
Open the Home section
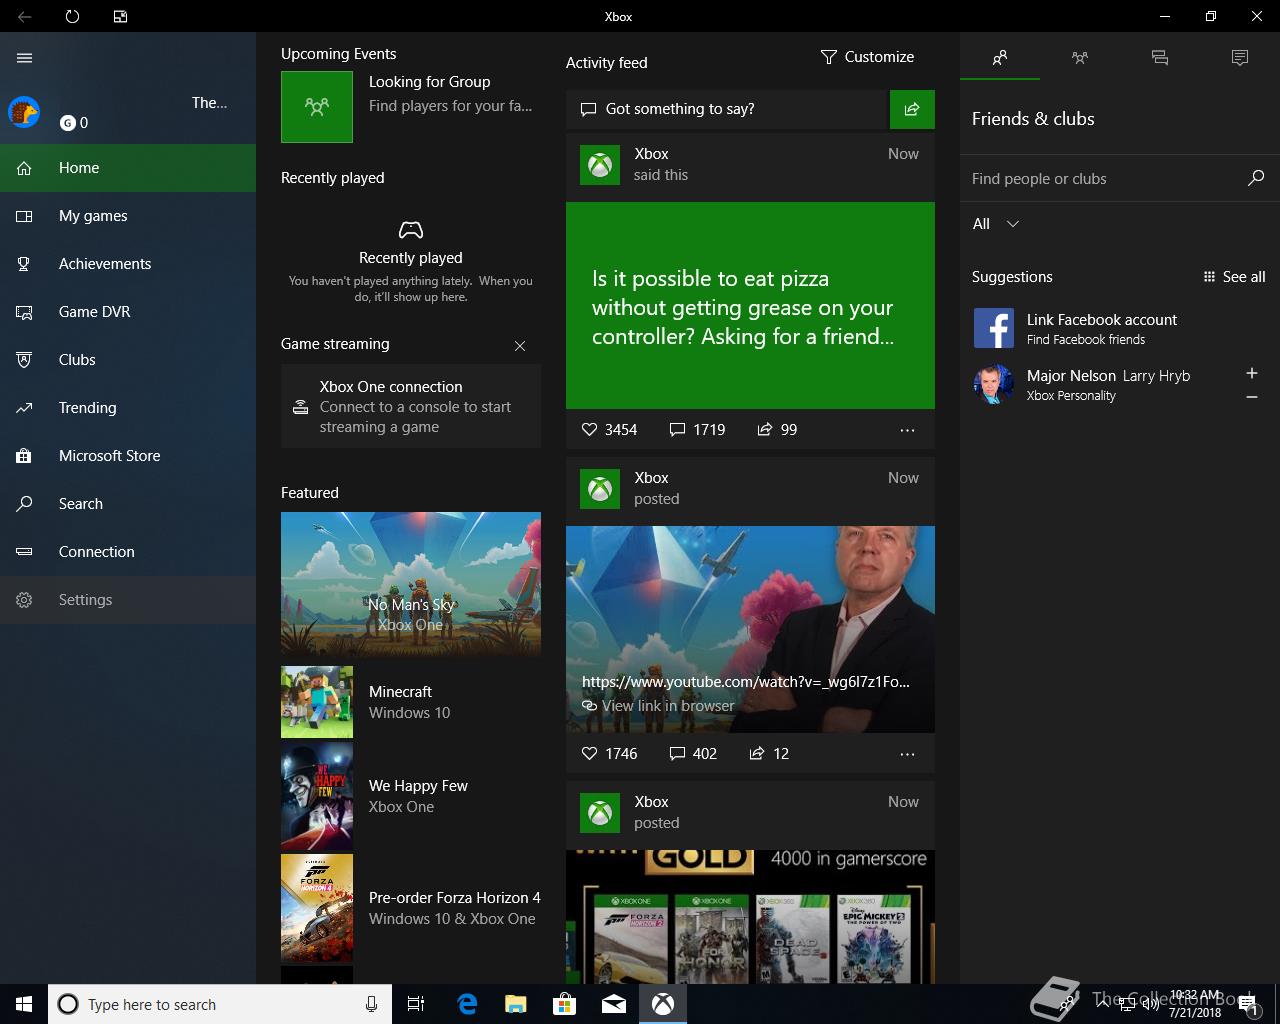point(128,168)
